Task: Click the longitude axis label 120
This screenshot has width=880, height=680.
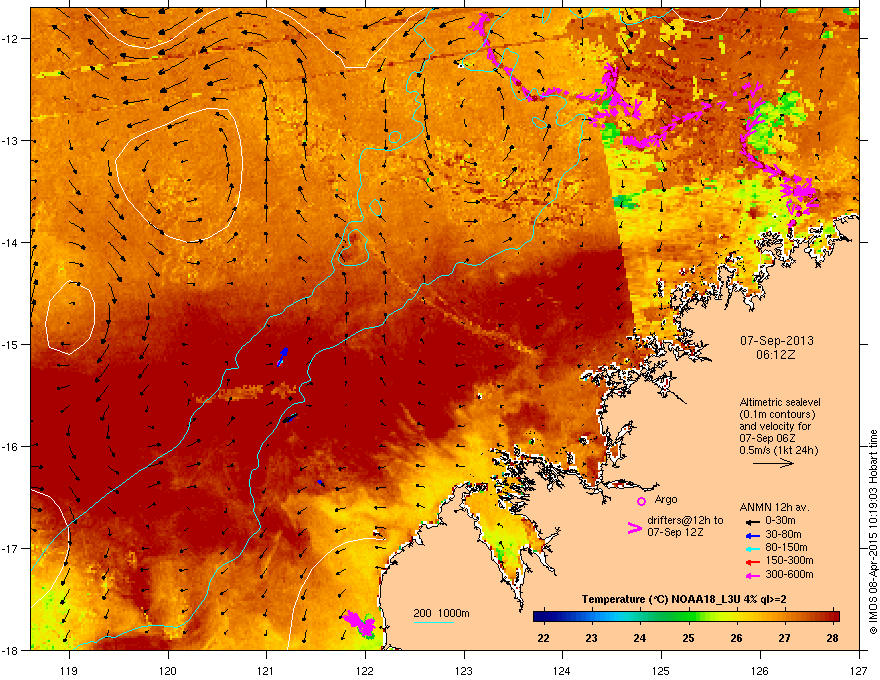Action: tap(168, 670)
